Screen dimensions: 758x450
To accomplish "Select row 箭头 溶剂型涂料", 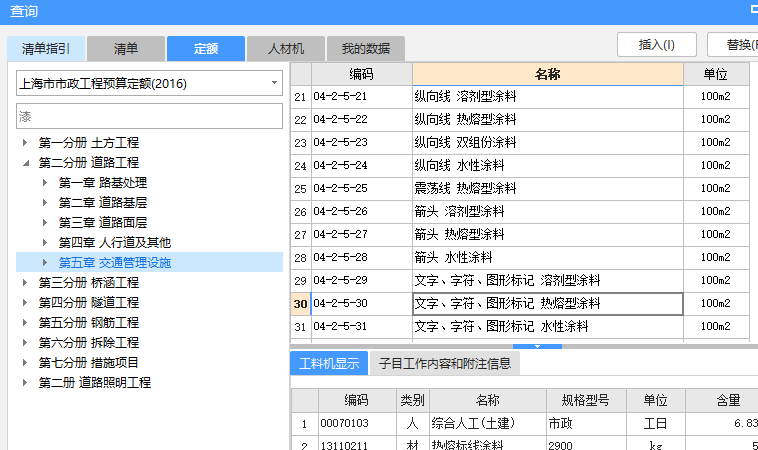I will (548, 211).
